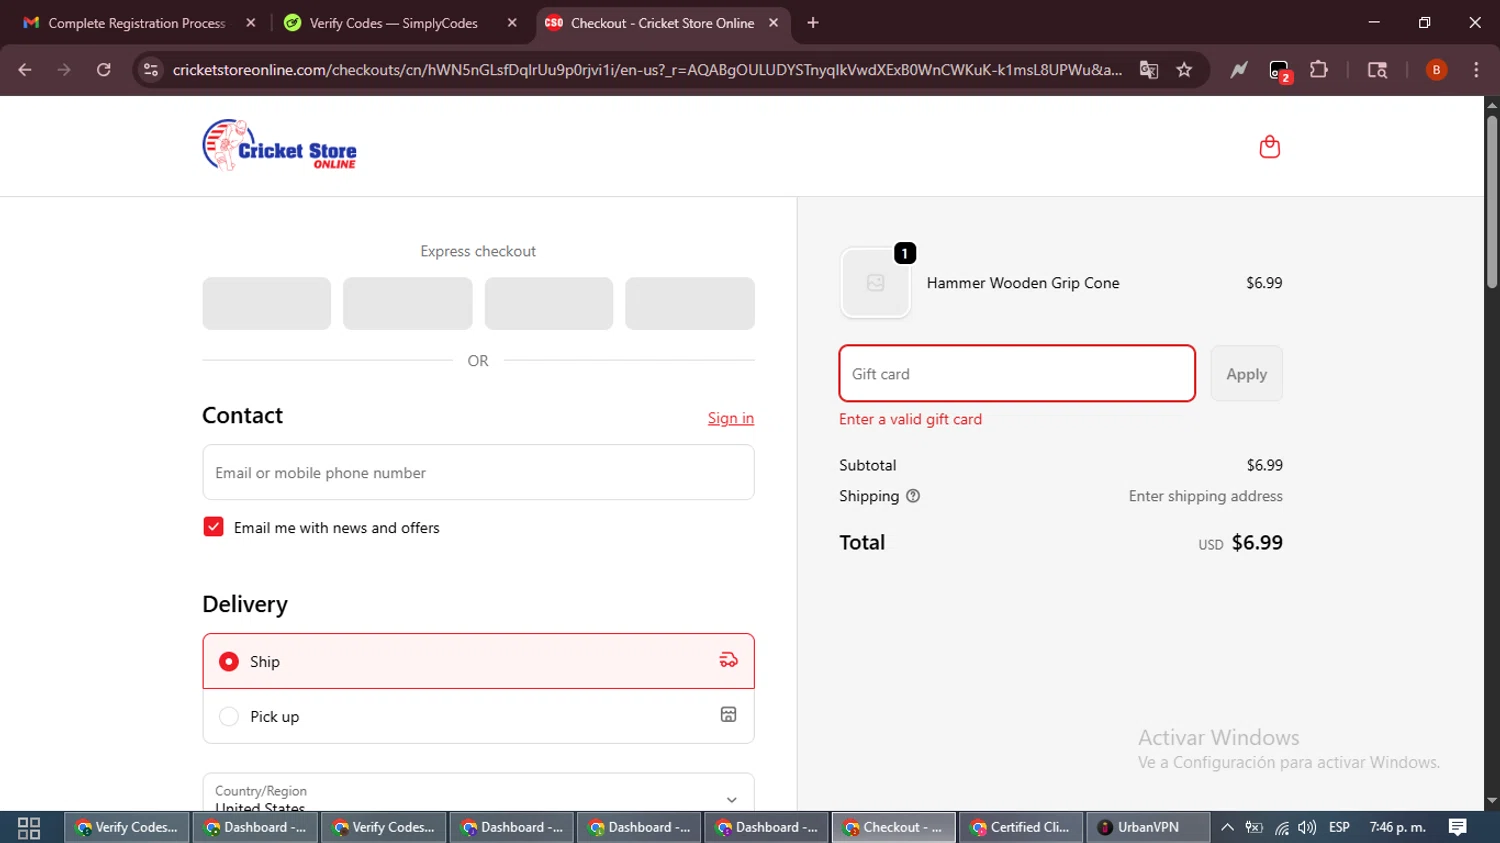Click the address bar URL

point(646,70)
